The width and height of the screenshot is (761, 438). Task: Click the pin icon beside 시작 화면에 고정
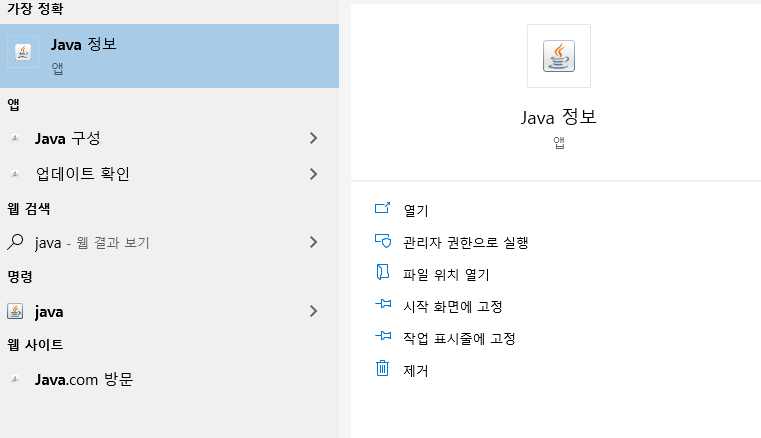point(383,304)
